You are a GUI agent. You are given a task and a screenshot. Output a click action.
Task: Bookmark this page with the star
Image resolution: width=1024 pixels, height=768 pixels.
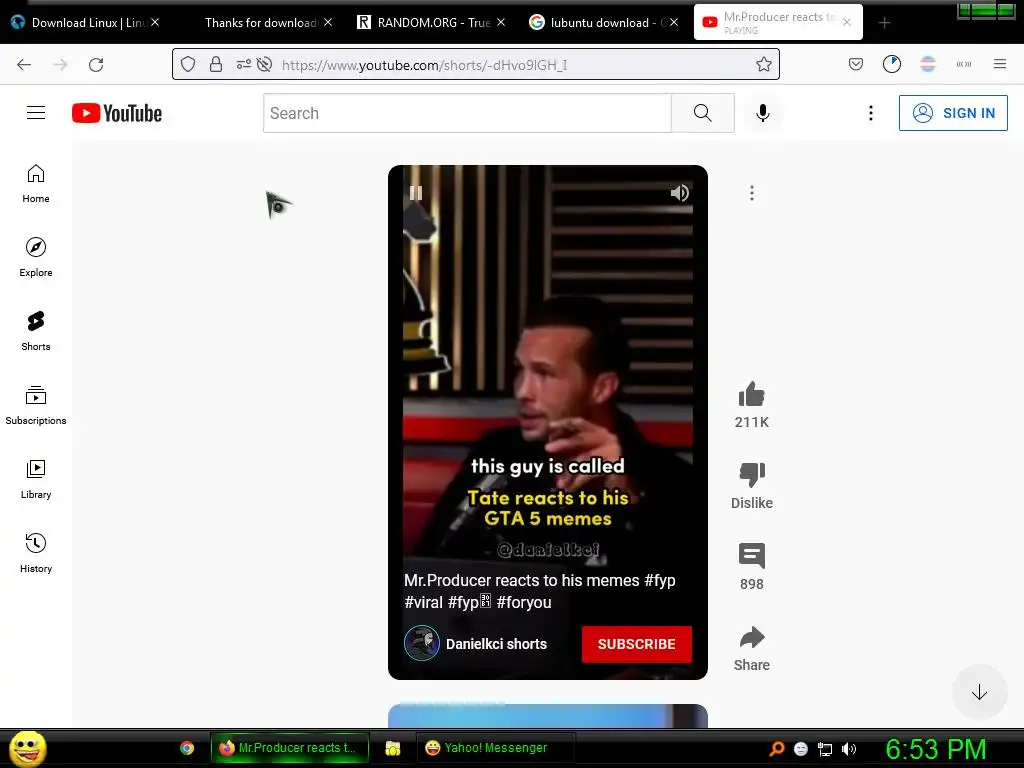pos(763,64)
